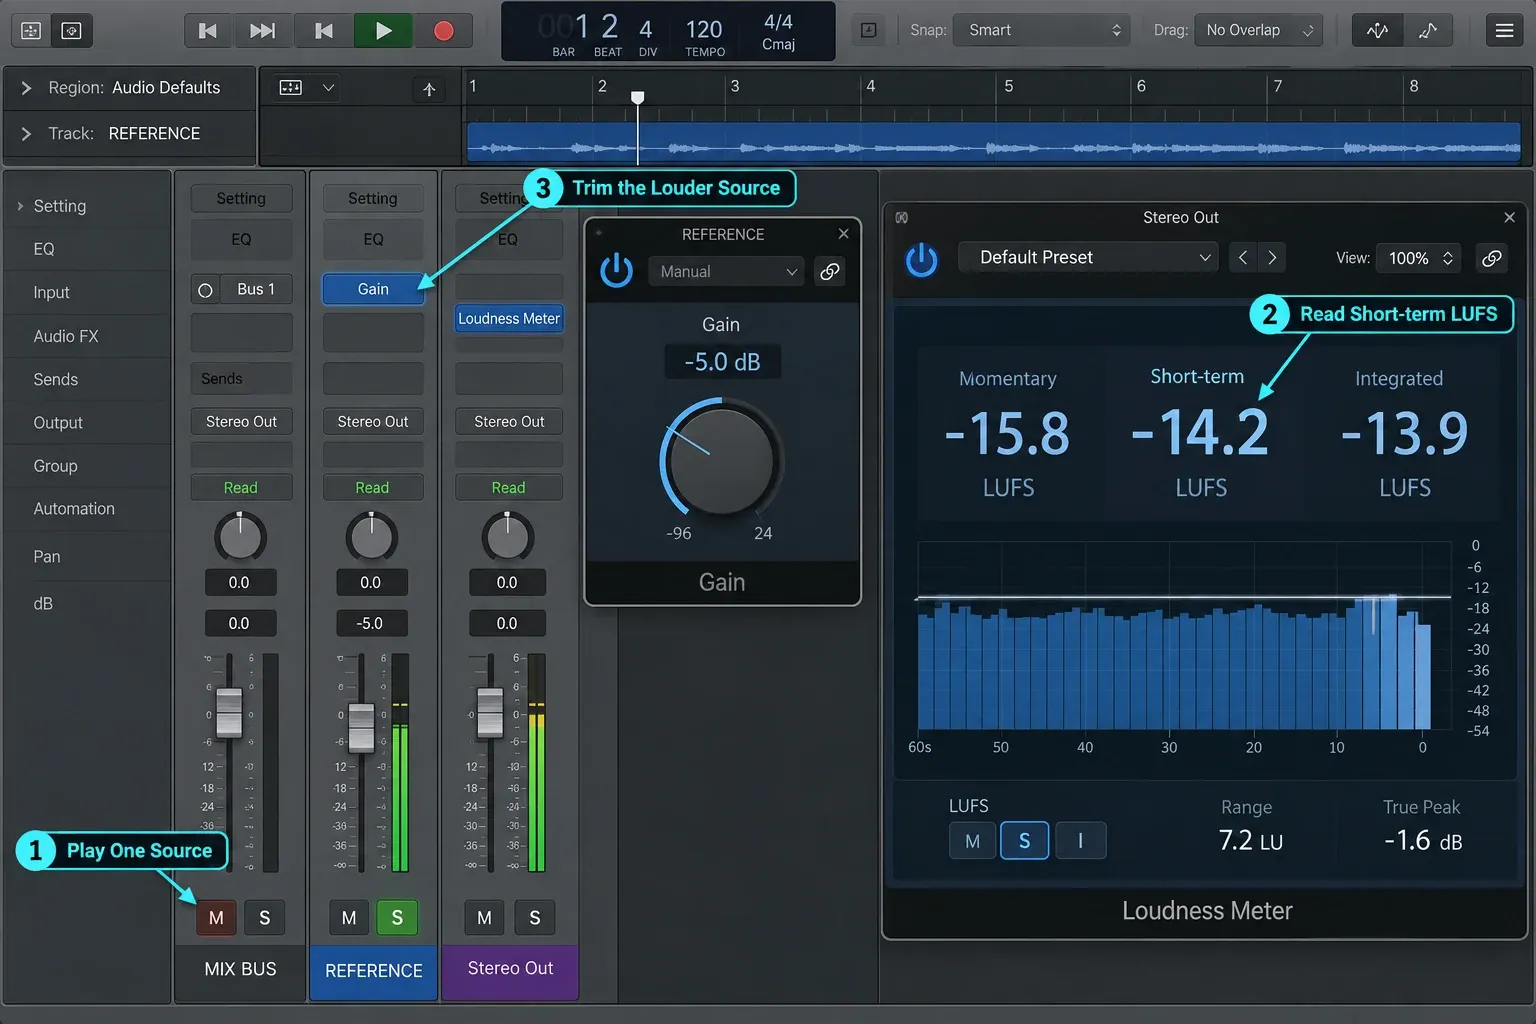The image size is (1536, 1024).
Task: Click the go-to-beginning icon left of Play
Action: (x=324, y=31)
